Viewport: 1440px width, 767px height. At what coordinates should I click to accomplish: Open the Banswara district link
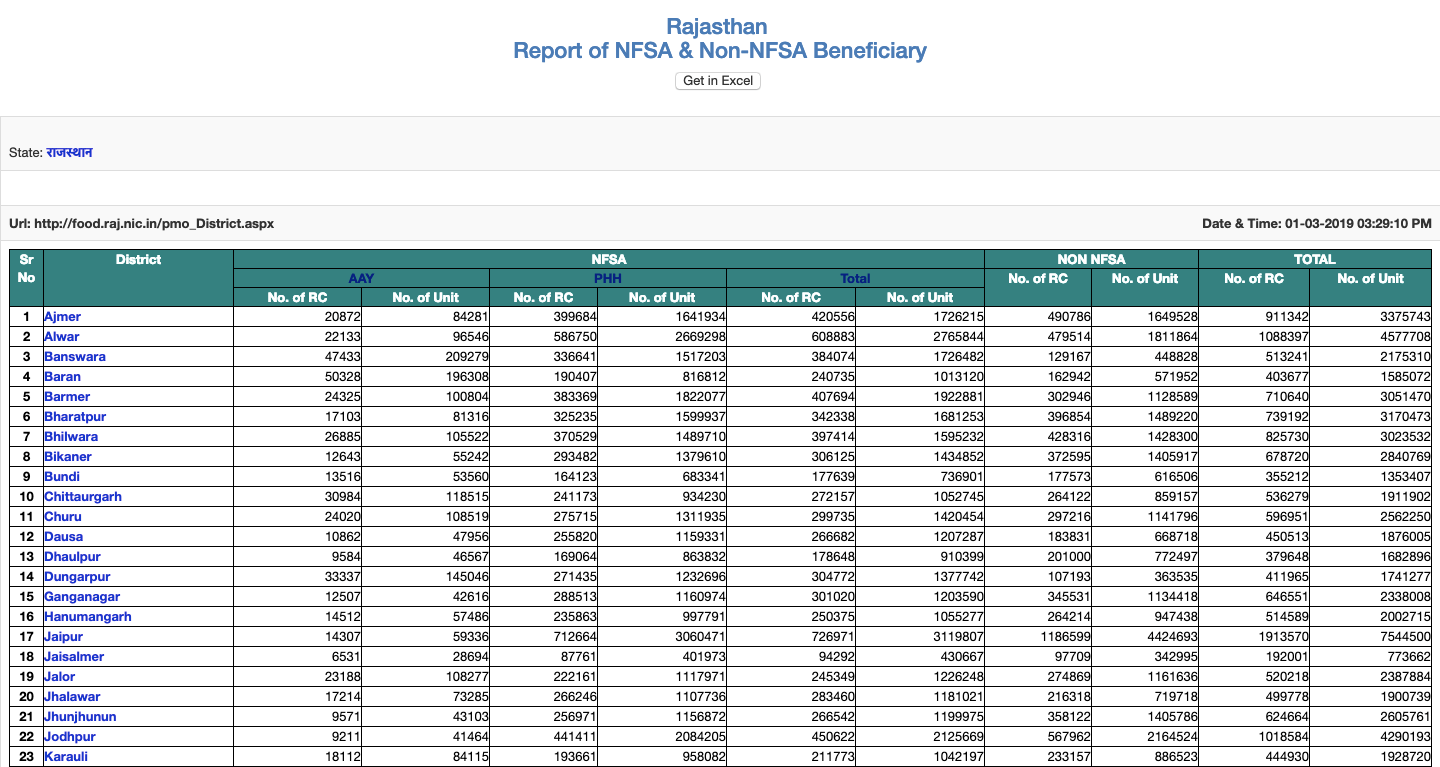[x=74, y=357]
